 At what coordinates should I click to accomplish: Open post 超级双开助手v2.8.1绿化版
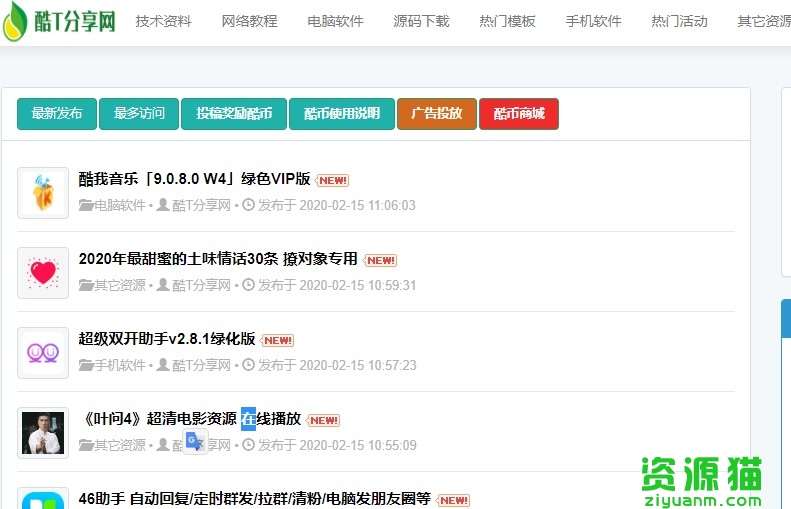click(x=167, y=338)
